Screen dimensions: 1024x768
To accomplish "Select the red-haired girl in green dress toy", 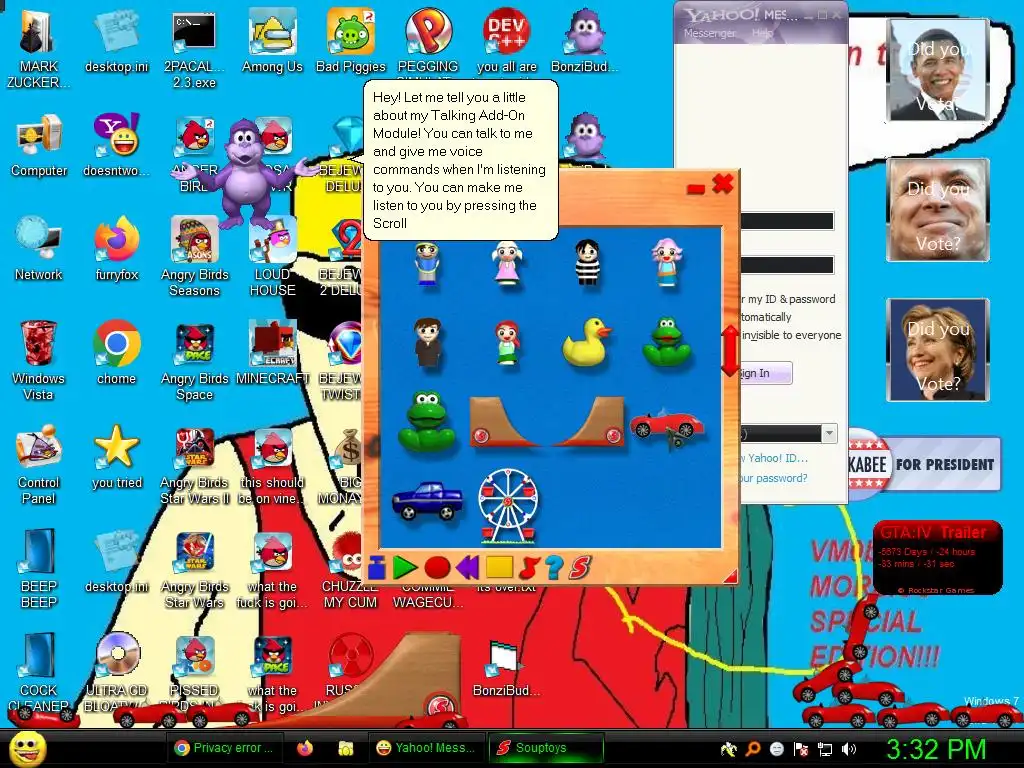I will (507, 342).
